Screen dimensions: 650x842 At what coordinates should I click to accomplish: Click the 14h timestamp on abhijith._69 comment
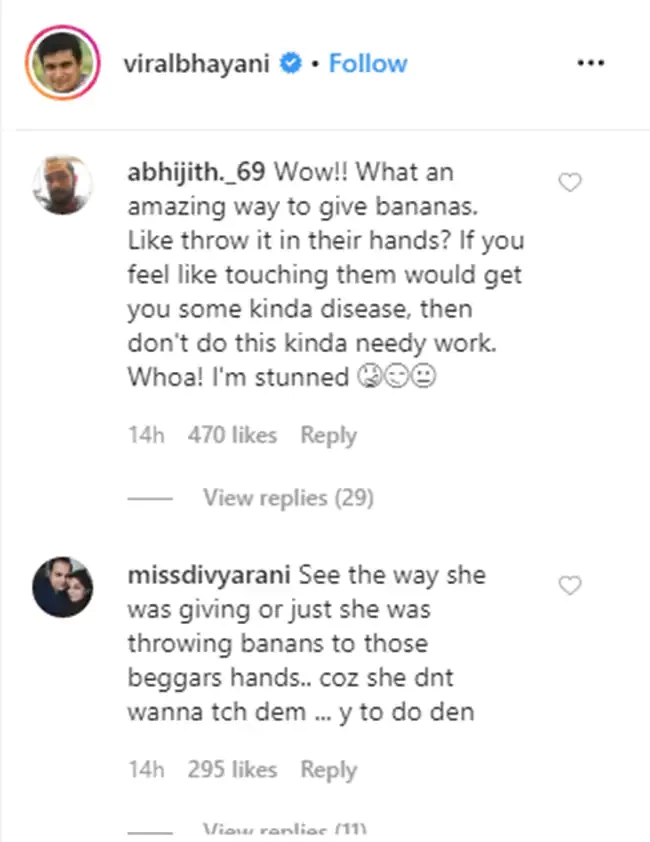tap(144, 436)
